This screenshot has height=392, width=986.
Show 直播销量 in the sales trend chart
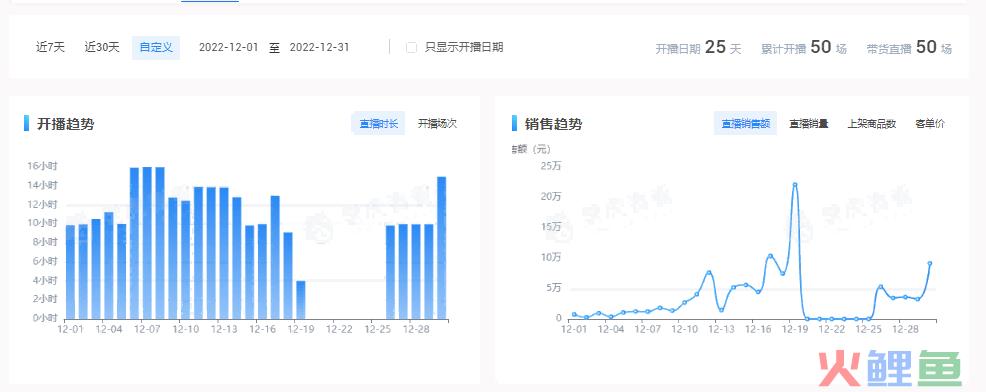(809, 123)
